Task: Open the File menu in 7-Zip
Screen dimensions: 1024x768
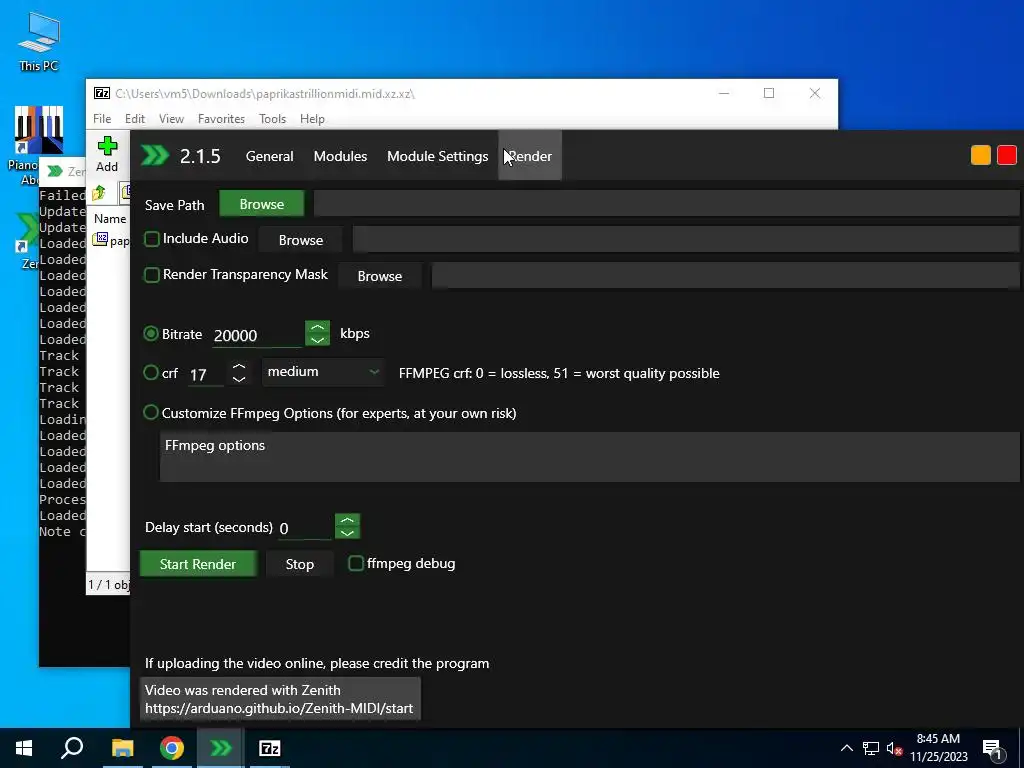Action: click(x=102, y=118)
